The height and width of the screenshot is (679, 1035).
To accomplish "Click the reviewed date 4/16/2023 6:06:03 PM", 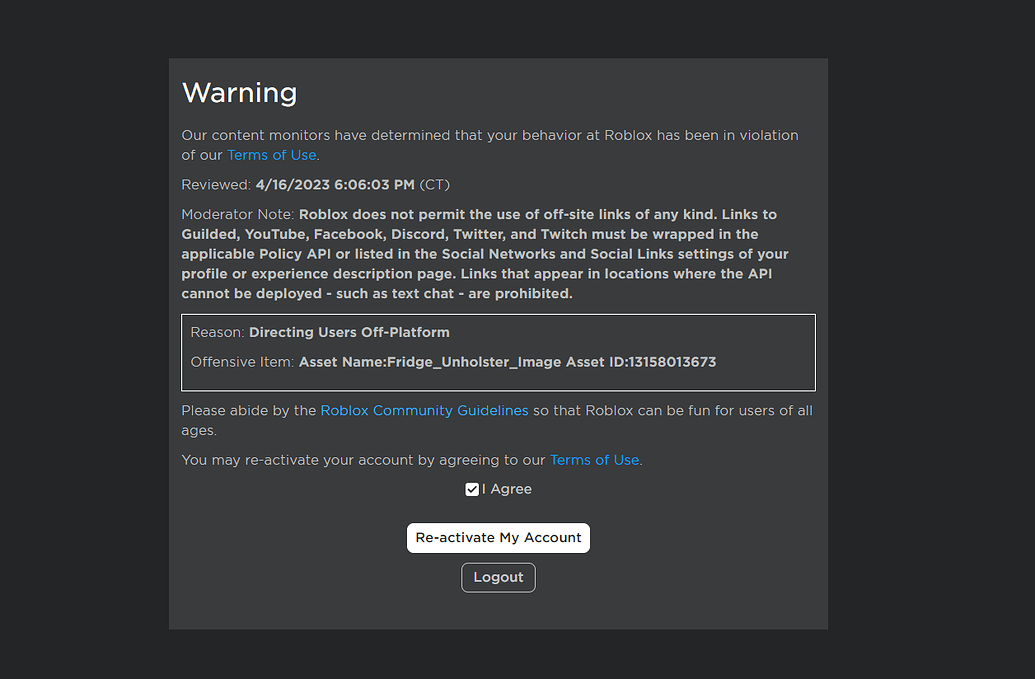I will pyautogui.click(x=335, y=185).
